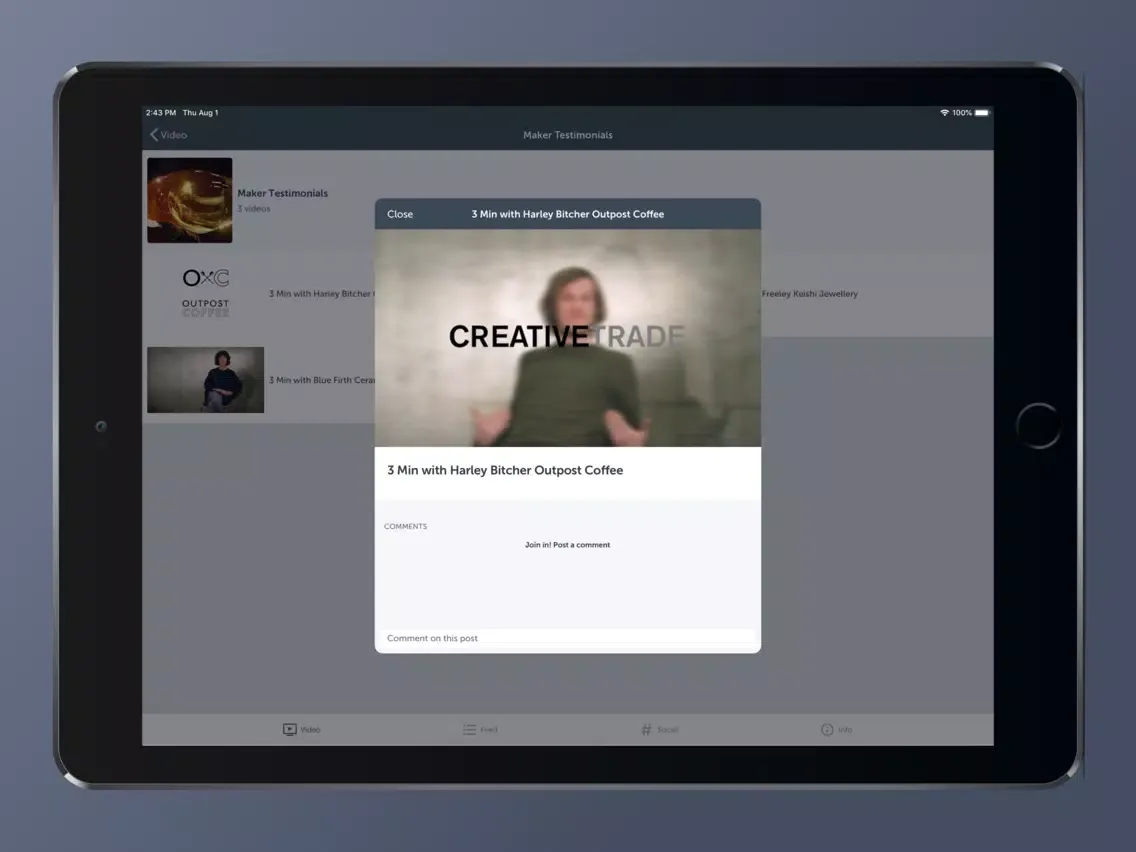
Task: Tap the COMMENTS section label
Action: point(406,527)
